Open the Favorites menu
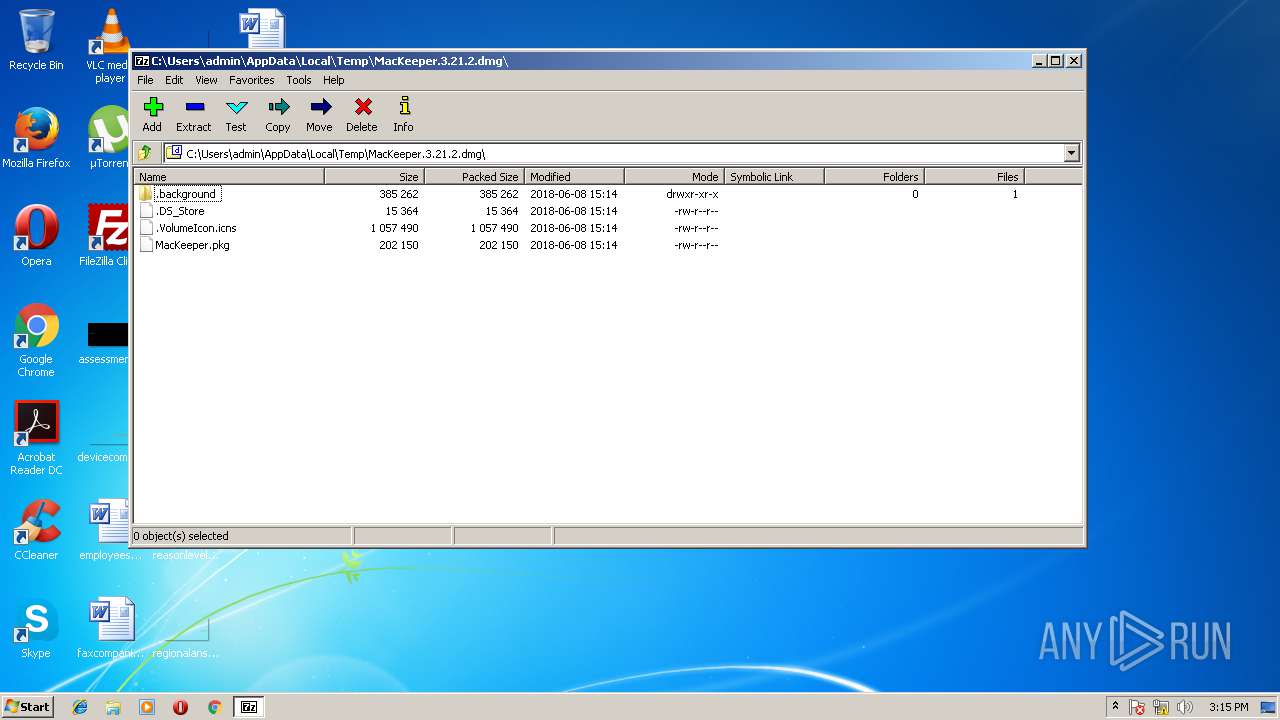This screenshot has height=720, width=1280. pos(251,80)
